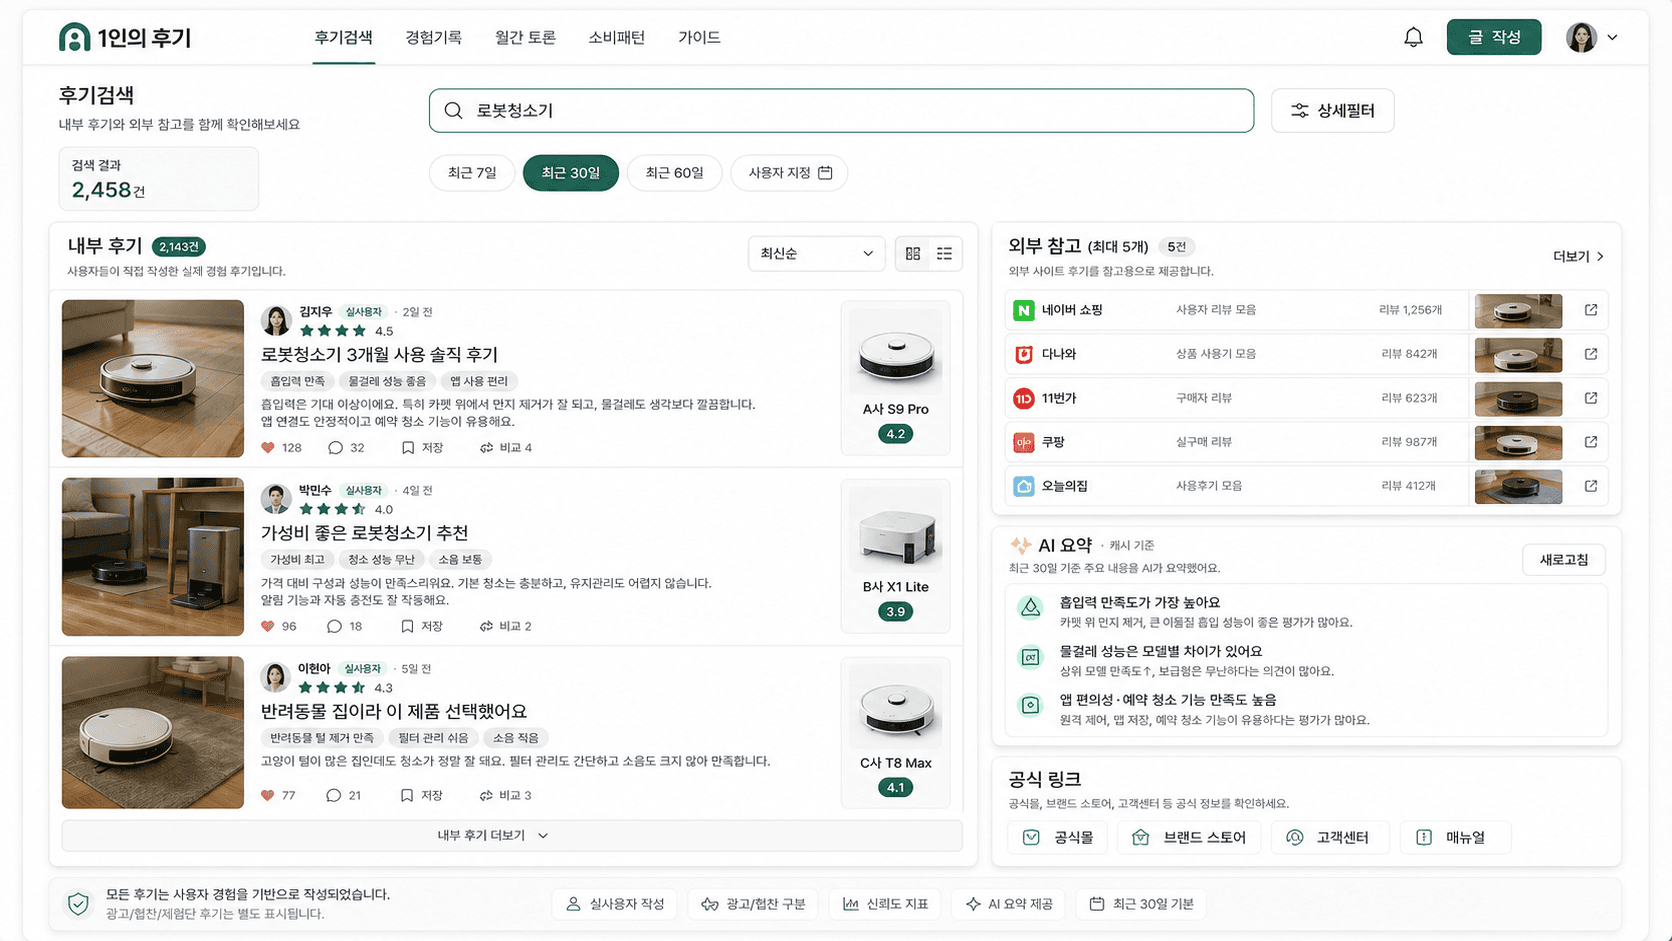Screen dimensions: 1672x941
Task: Open review title 반려동물 집이라 이 제품 선택했어요
Action: pos(393,711)
